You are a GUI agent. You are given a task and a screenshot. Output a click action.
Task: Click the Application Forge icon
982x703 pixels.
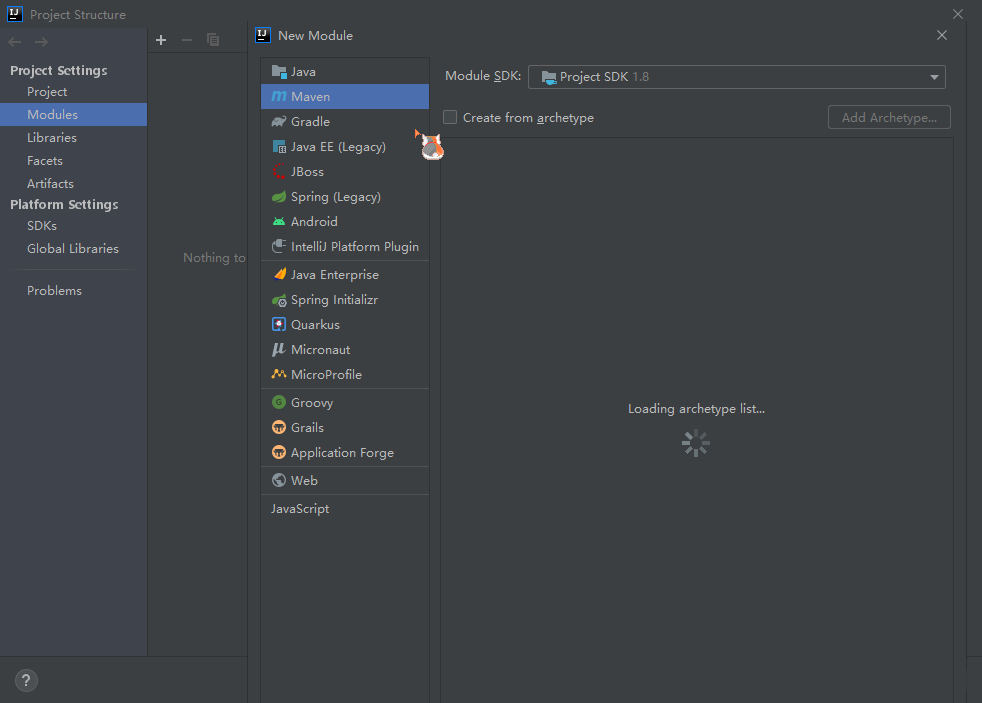pos(279,452)
